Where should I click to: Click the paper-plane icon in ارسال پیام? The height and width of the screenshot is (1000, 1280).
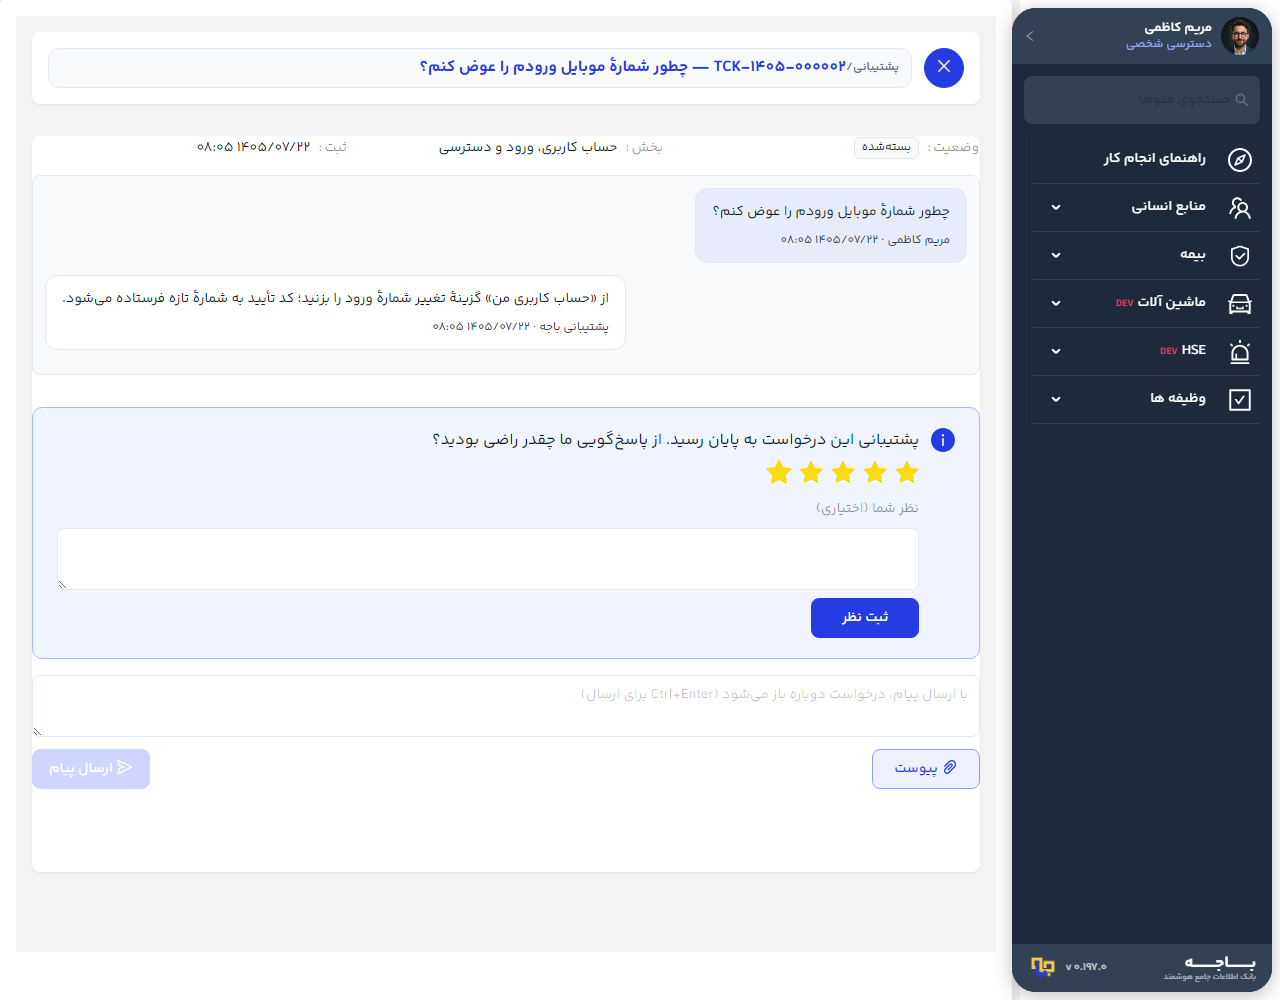pos(125,767)
